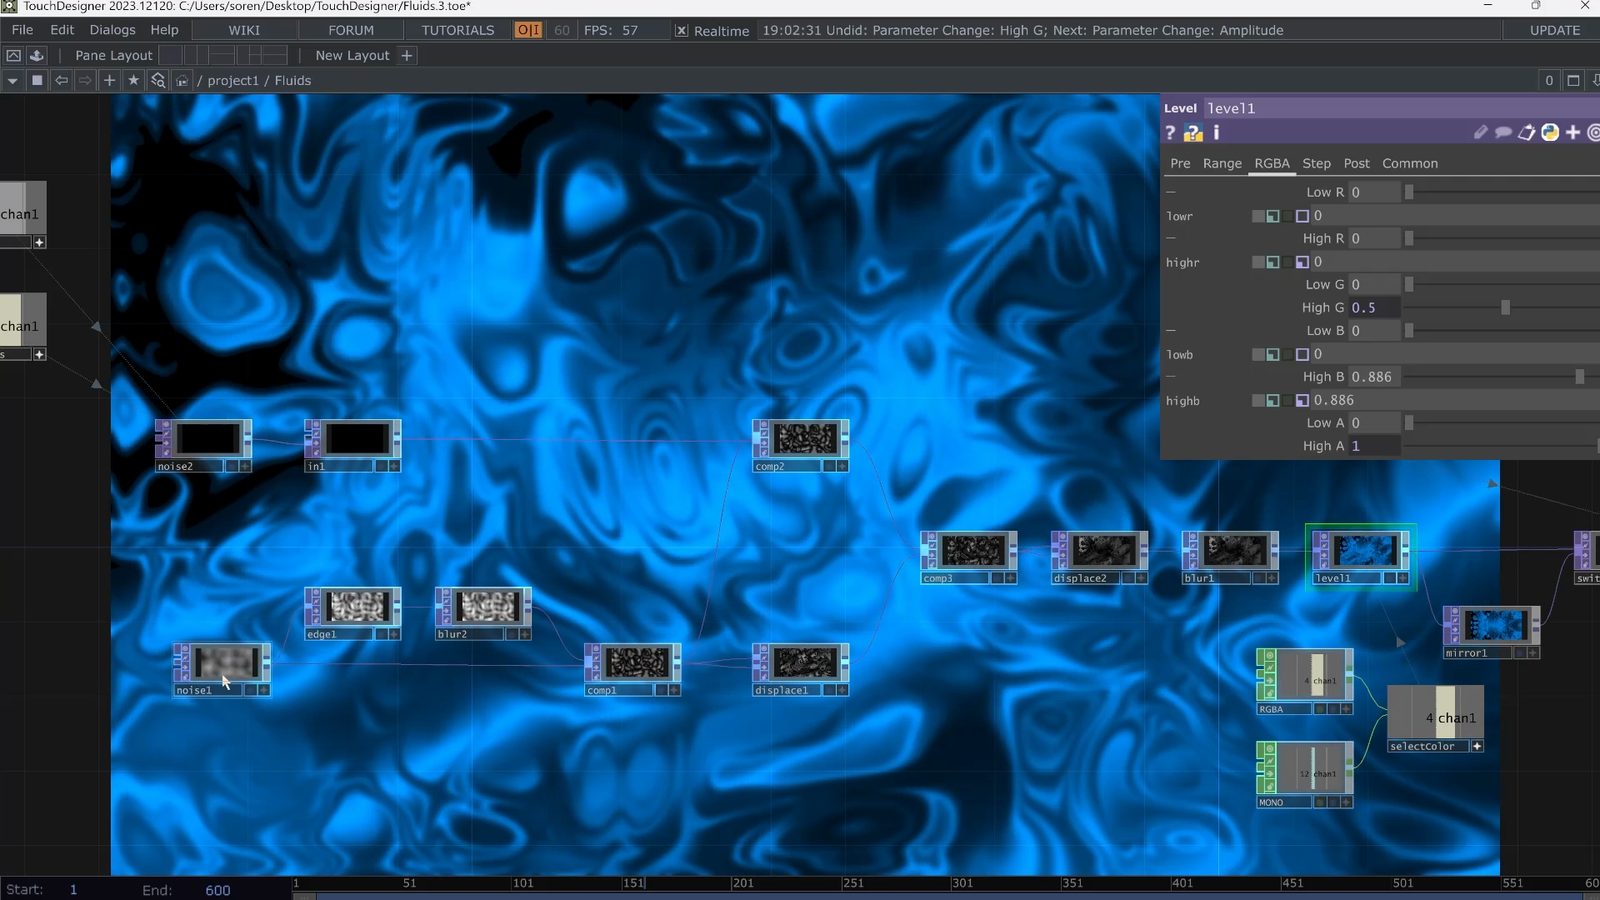Screen dimensions: 1600x900
Task: Click the star bookmark icon in path bar
Action: coord(133,80)
